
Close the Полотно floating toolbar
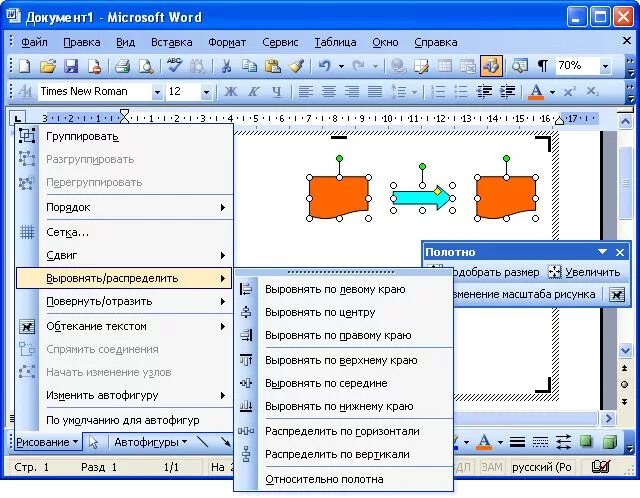click(620, 252)
